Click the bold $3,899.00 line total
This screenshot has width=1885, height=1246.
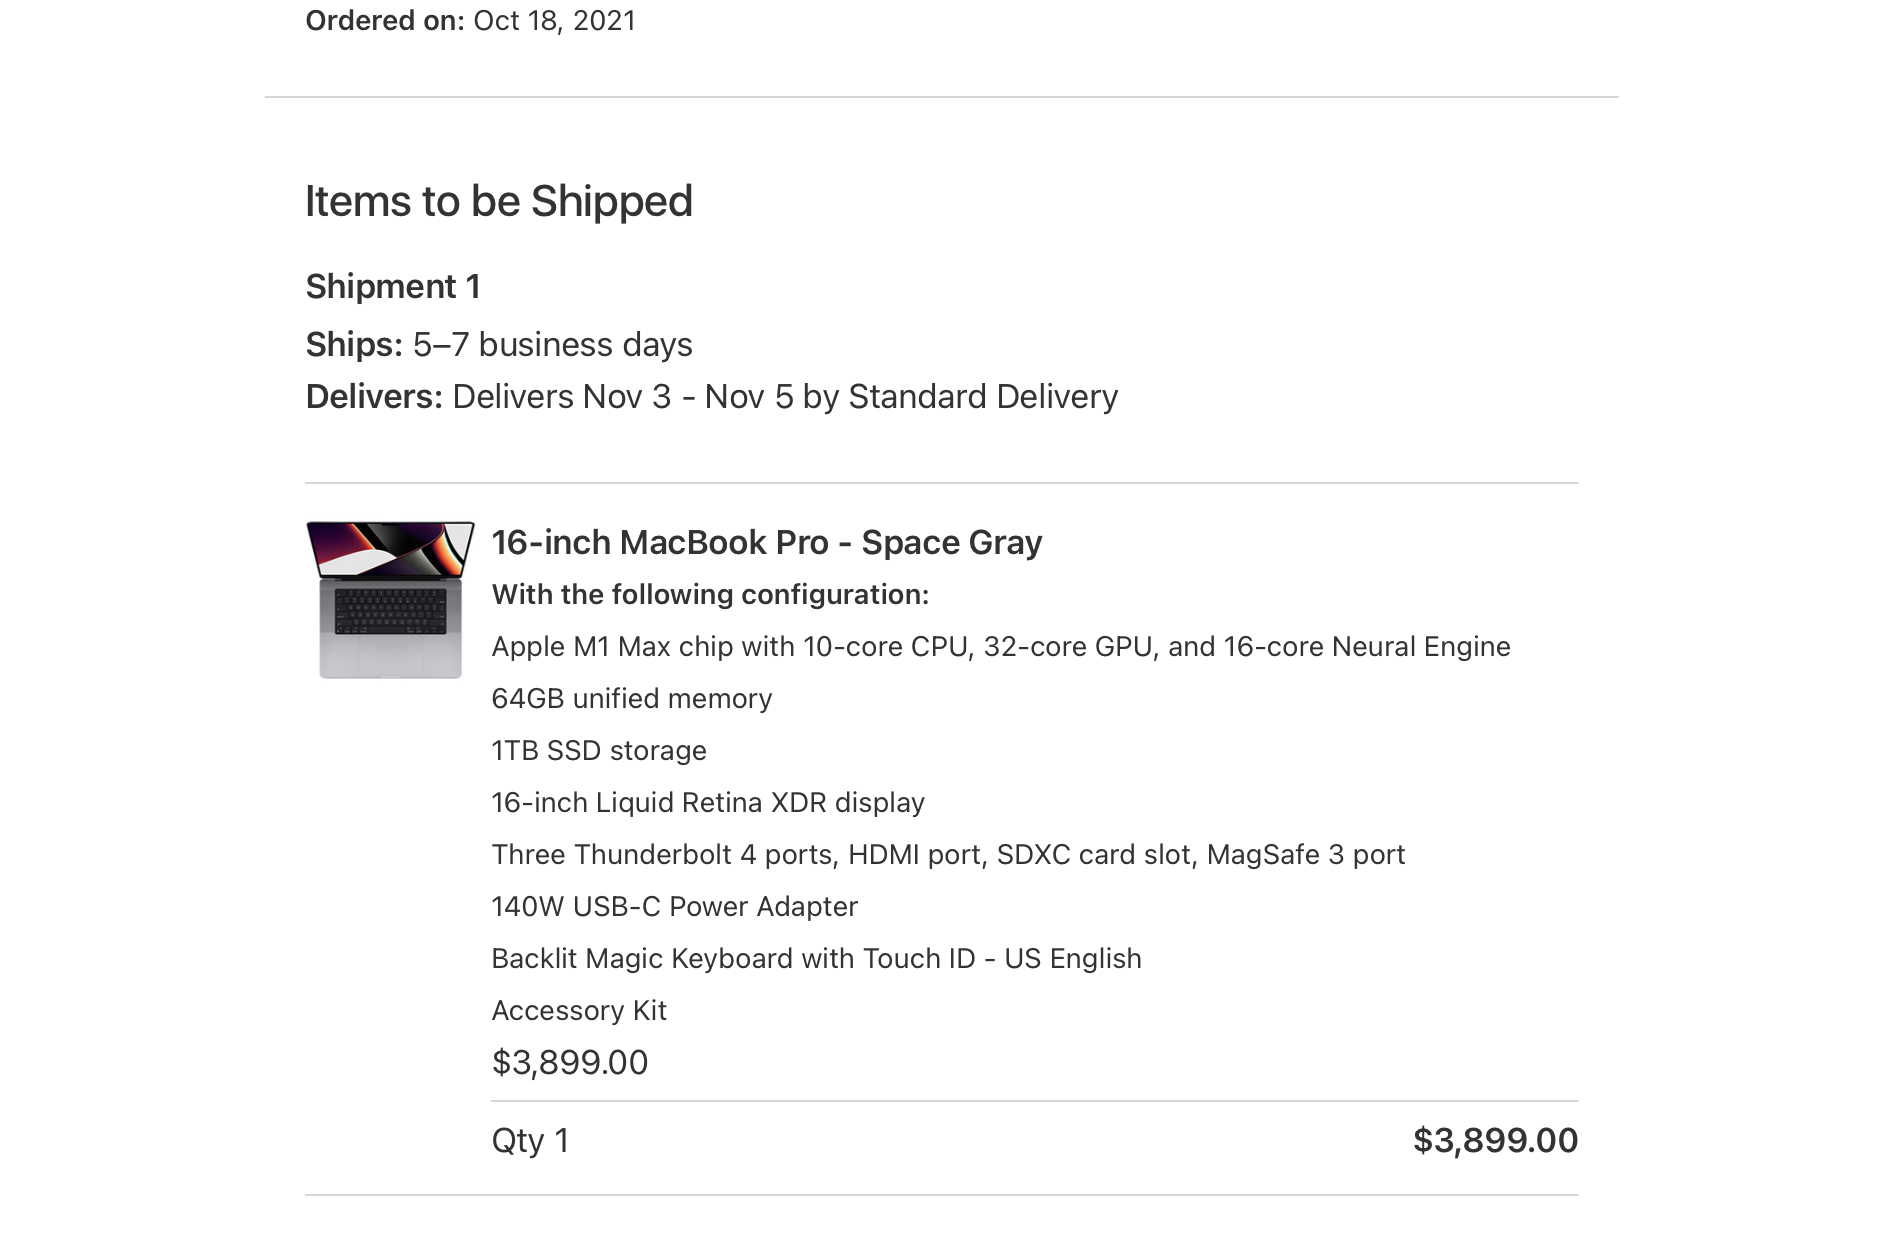(1494, 1141)
